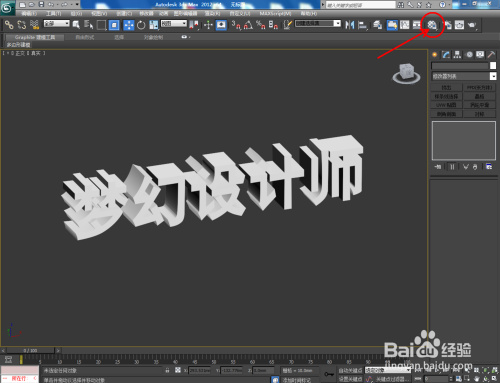Choose the Rectangular Selection Region tool
The height and width of the screenshot is (383, 500).
pyautogui.click(x=101, y=25)
